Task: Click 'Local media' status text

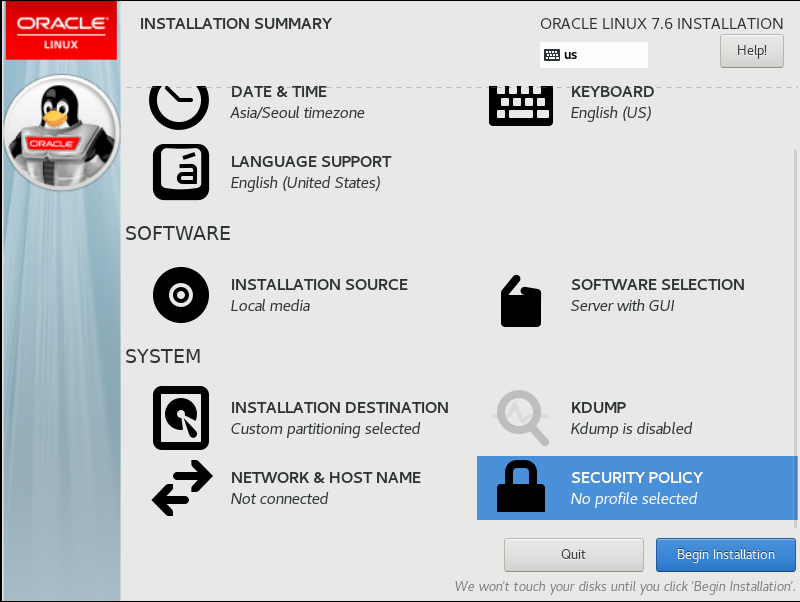Action: (270, 306)
